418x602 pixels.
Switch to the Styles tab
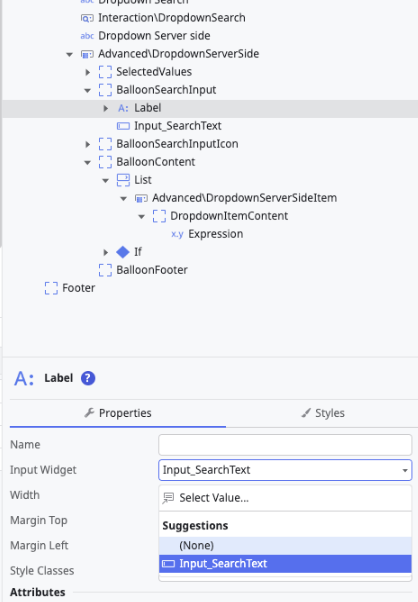pyautogui.click(x=322, y=413)
